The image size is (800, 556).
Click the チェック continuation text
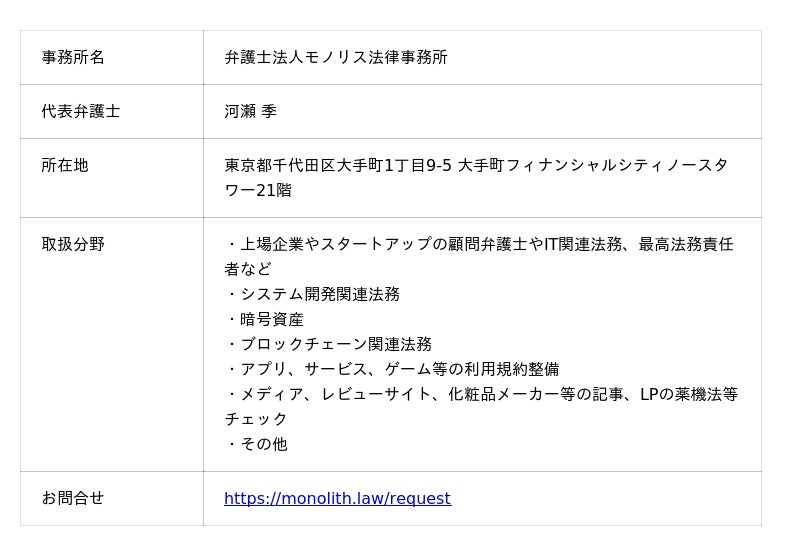(256, 419)
